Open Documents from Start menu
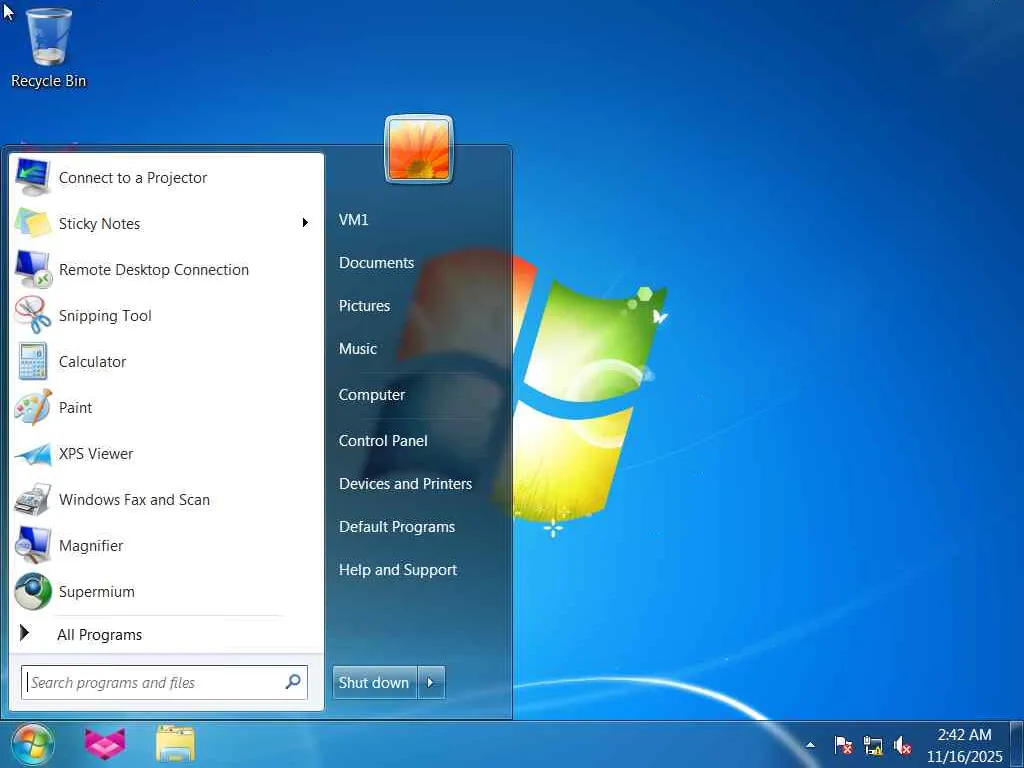 (x=376, y=263)
